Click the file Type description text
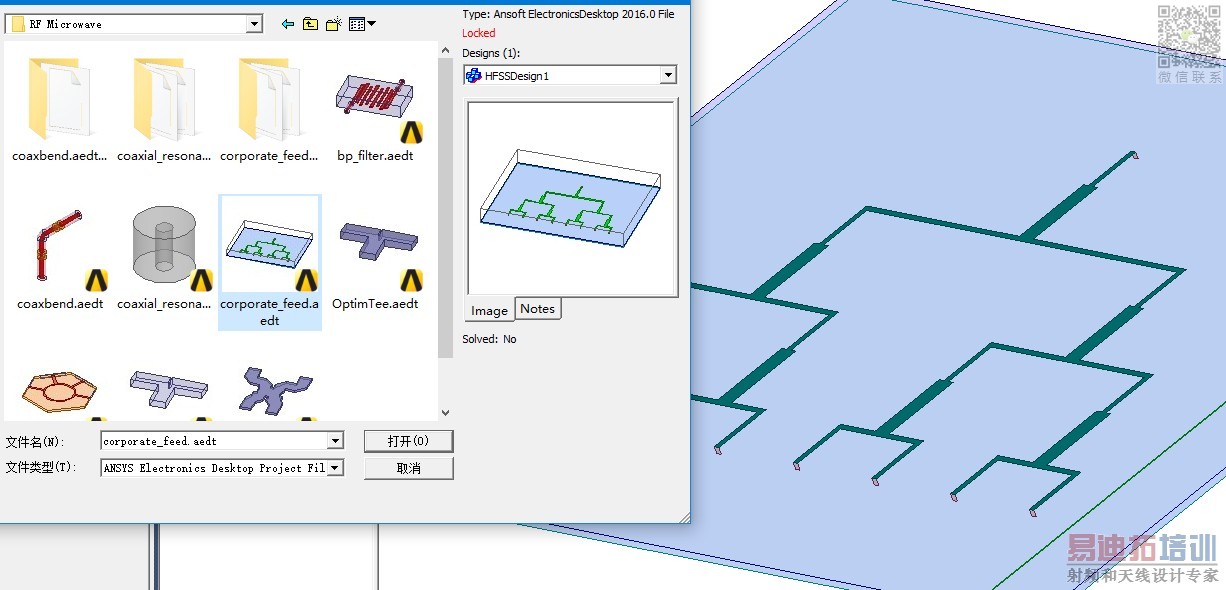Image resolution: width=1226 pixels, height=590 pixels. tap(568, 14)
